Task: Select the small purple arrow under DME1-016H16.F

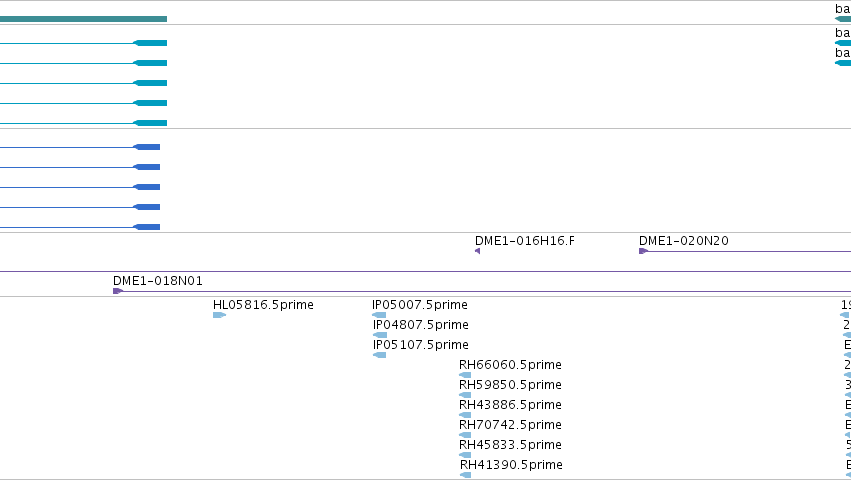Action: tap(478, 251)
